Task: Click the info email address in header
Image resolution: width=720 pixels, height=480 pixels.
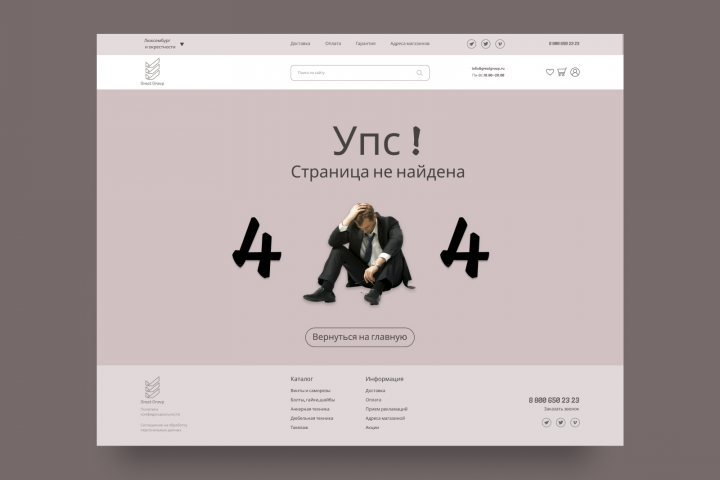Action: pos(488,68)
